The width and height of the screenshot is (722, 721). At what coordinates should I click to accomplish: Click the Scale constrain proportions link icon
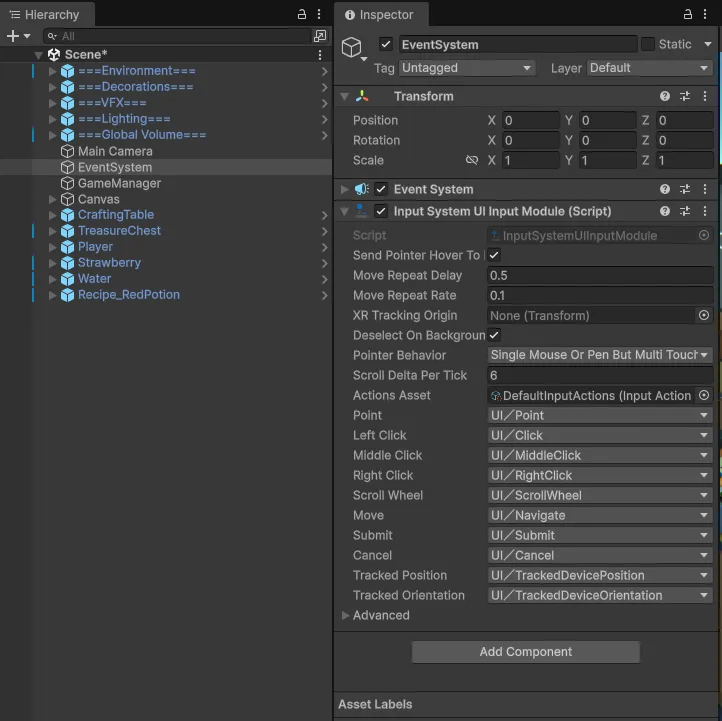point(472,161)
